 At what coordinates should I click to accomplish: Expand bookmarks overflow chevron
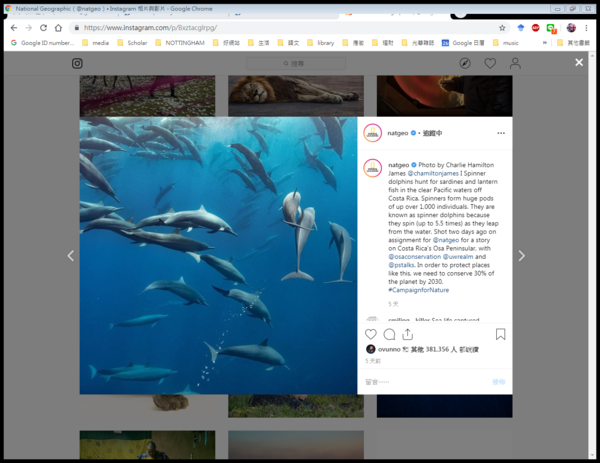pos(545,43)
